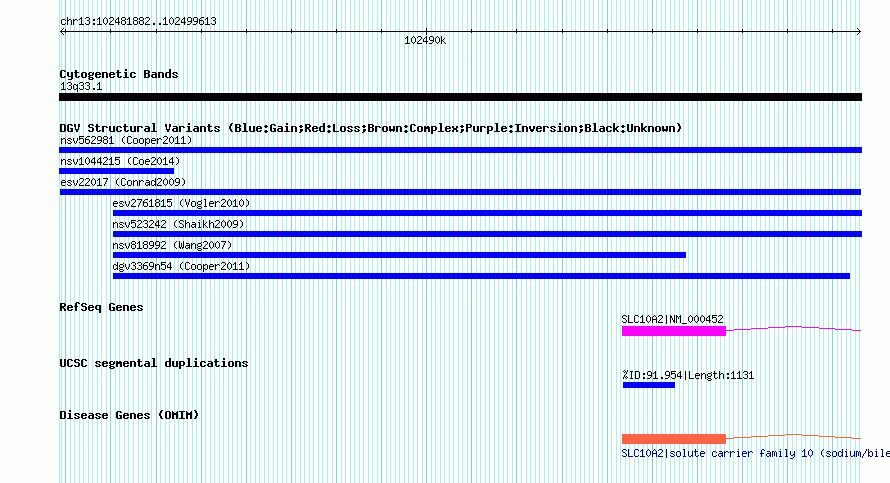The width and height of the screenshot is (890, 483).
Task: Click the 13q33.1 band label
Action: click(x=81, y=86)
